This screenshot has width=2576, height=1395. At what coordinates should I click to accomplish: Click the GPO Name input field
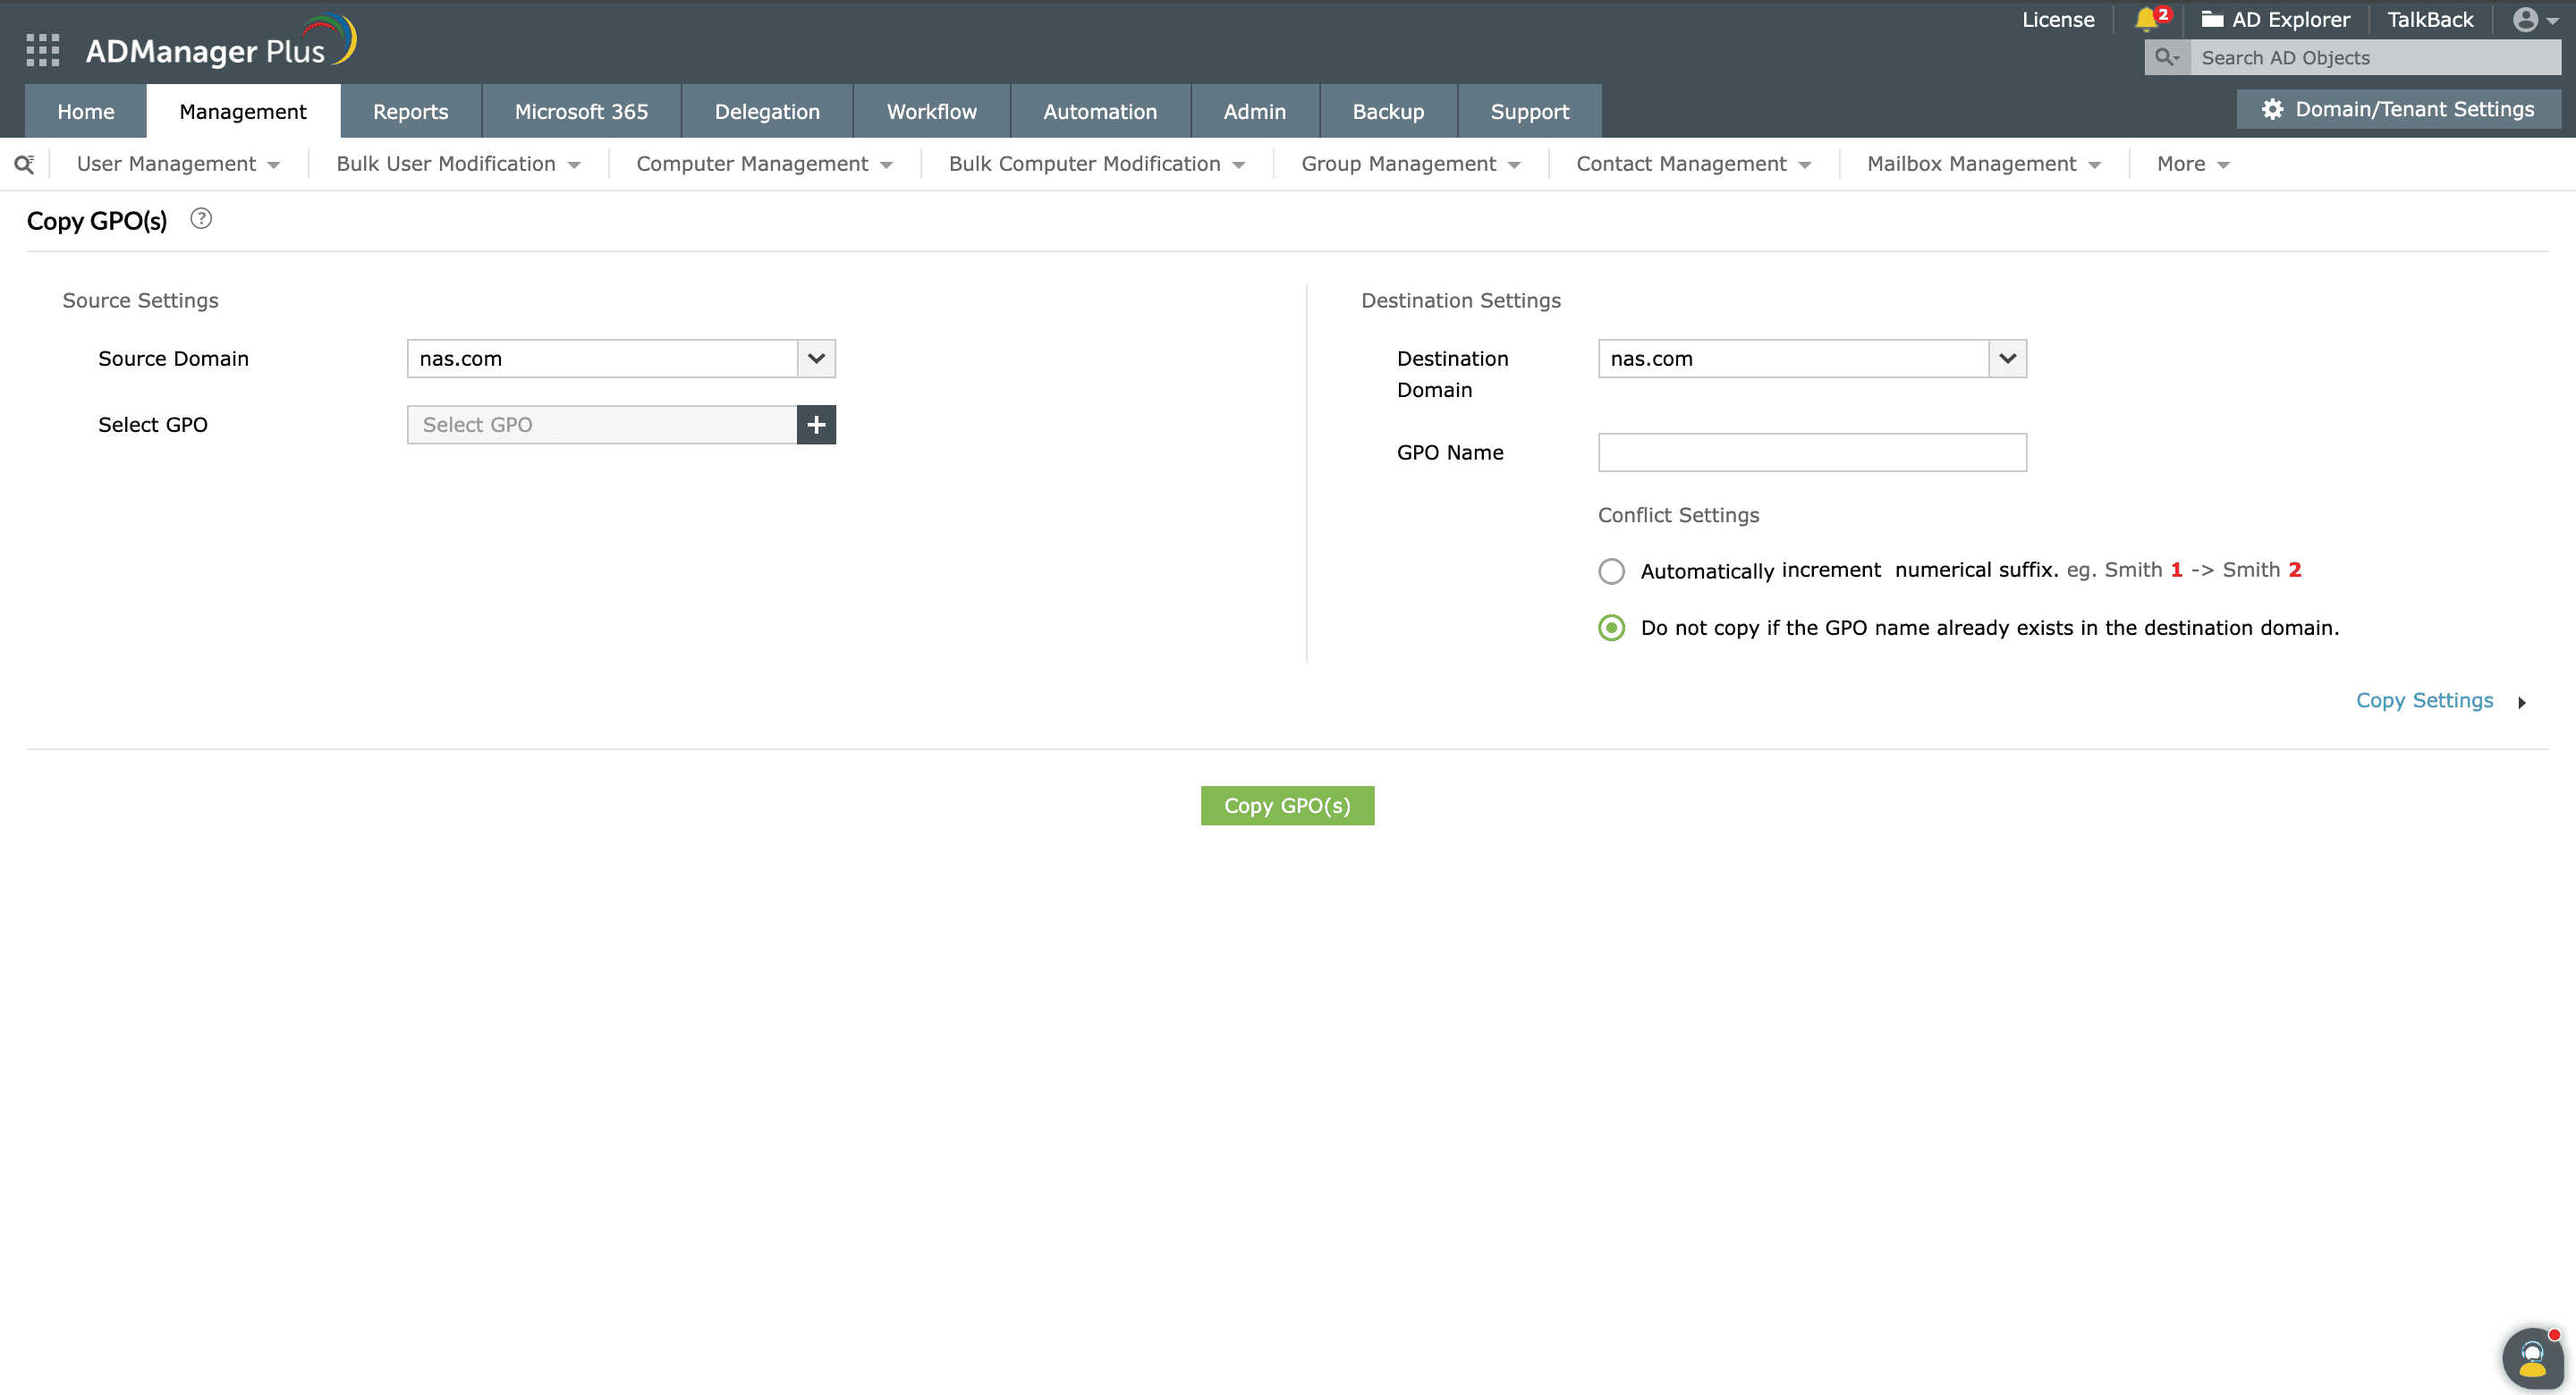click(x=1812, y=452)
